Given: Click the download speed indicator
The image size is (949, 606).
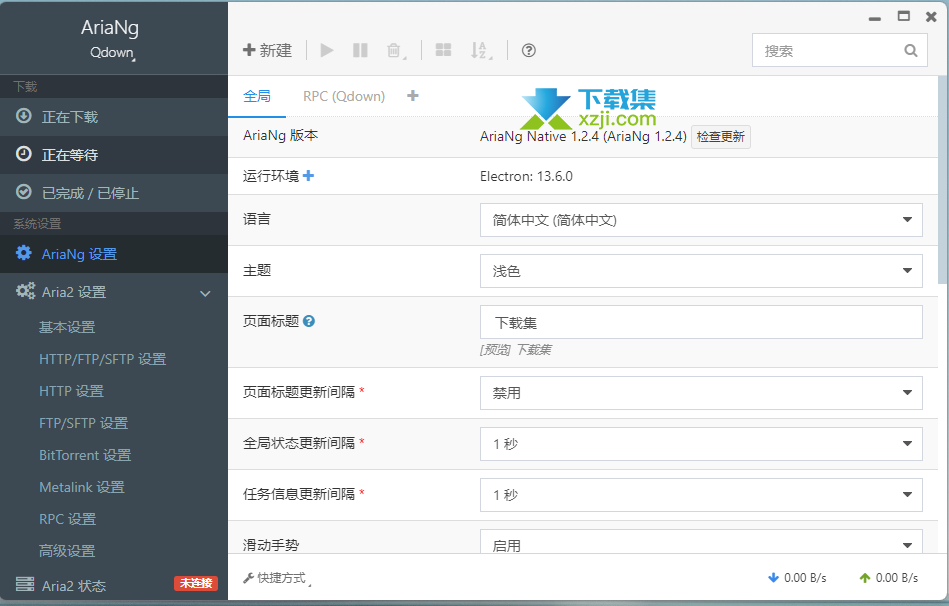Looking at the screenshot, I should tap(797, 578).
